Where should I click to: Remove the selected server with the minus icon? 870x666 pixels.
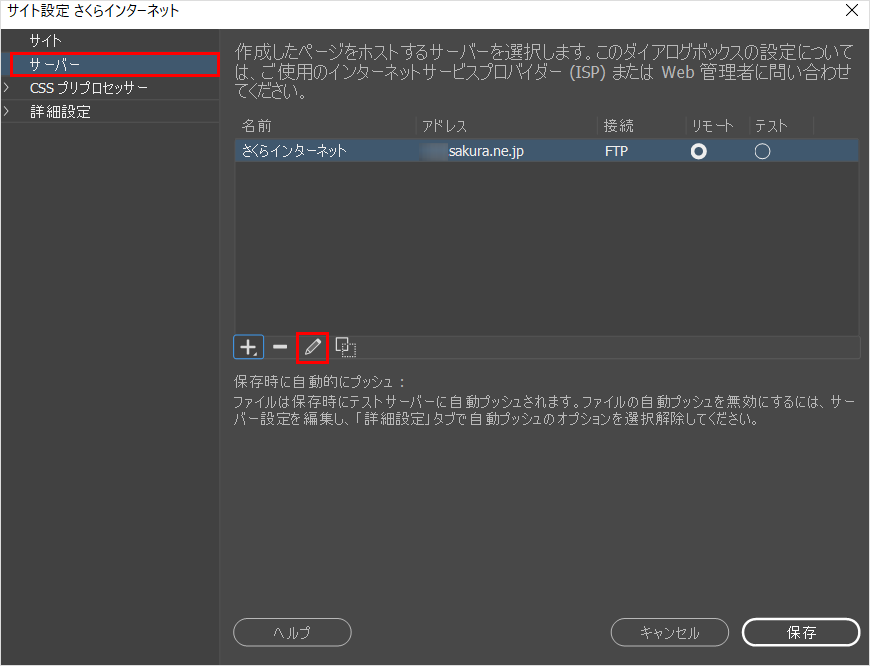click(280, 347)
